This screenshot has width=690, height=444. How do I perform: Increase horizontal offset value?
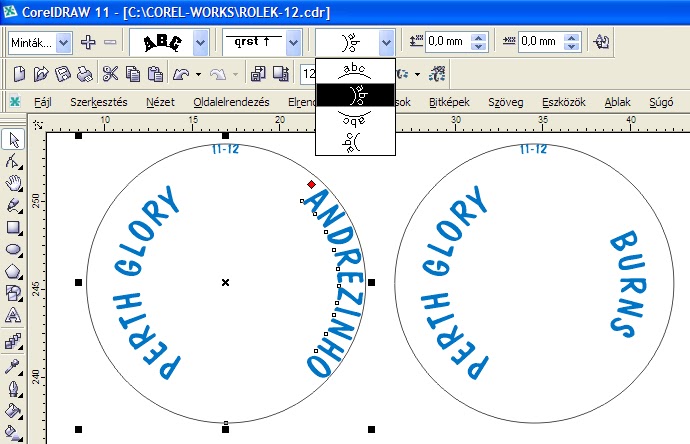(x=571, y=38)
